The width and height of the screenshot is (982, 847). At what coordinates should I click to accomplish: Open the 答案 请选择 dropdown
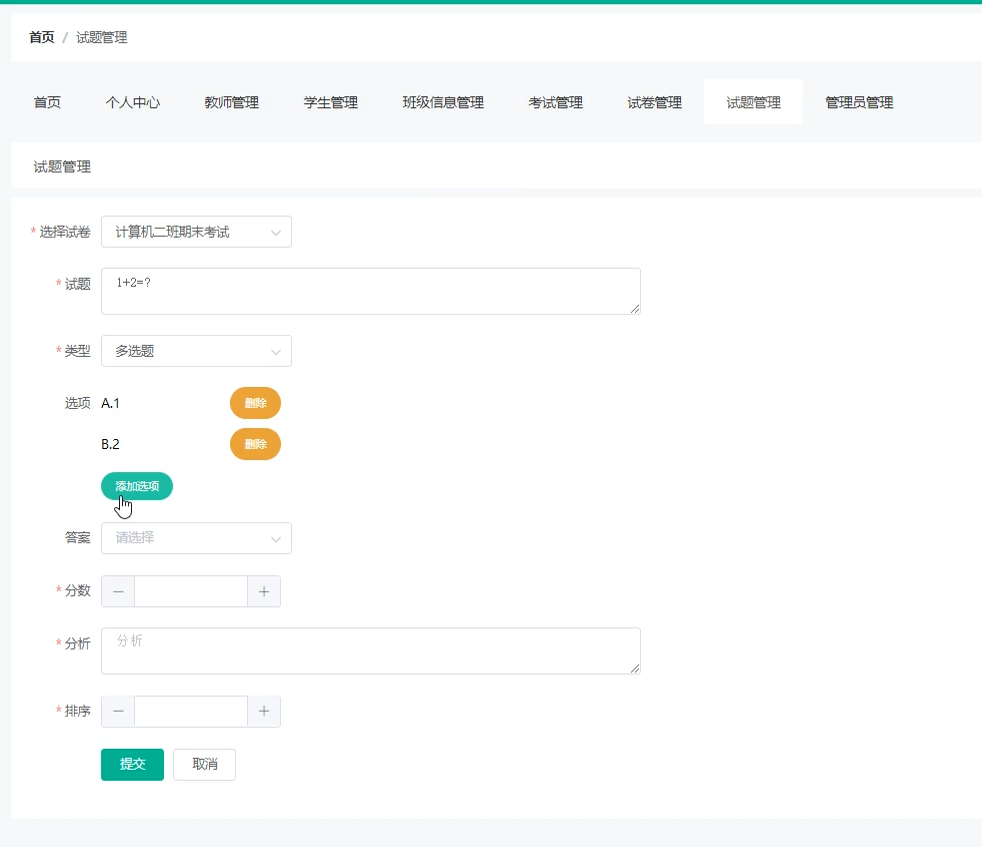coord(196,538)
